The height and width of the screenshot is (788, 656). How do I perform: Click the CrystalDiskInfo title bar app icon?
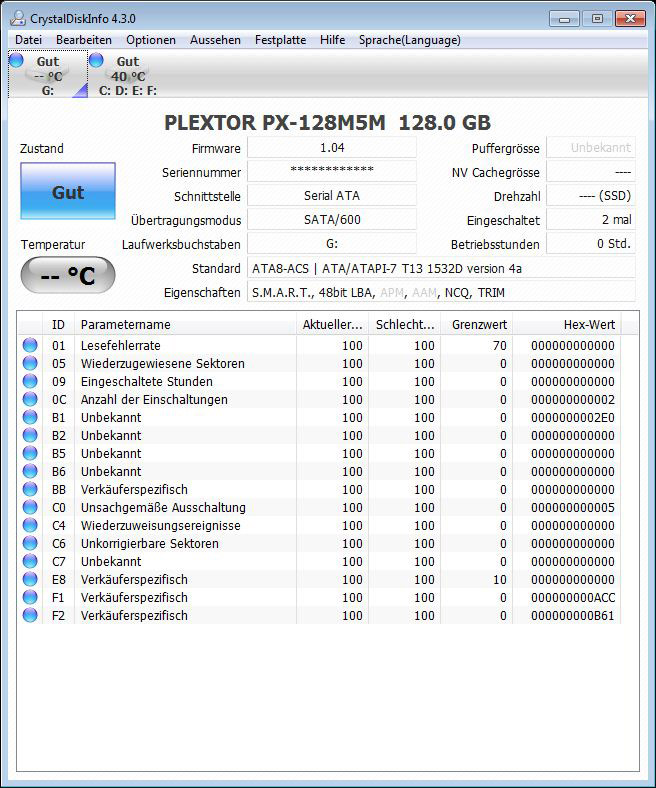(x=17, y=19)
